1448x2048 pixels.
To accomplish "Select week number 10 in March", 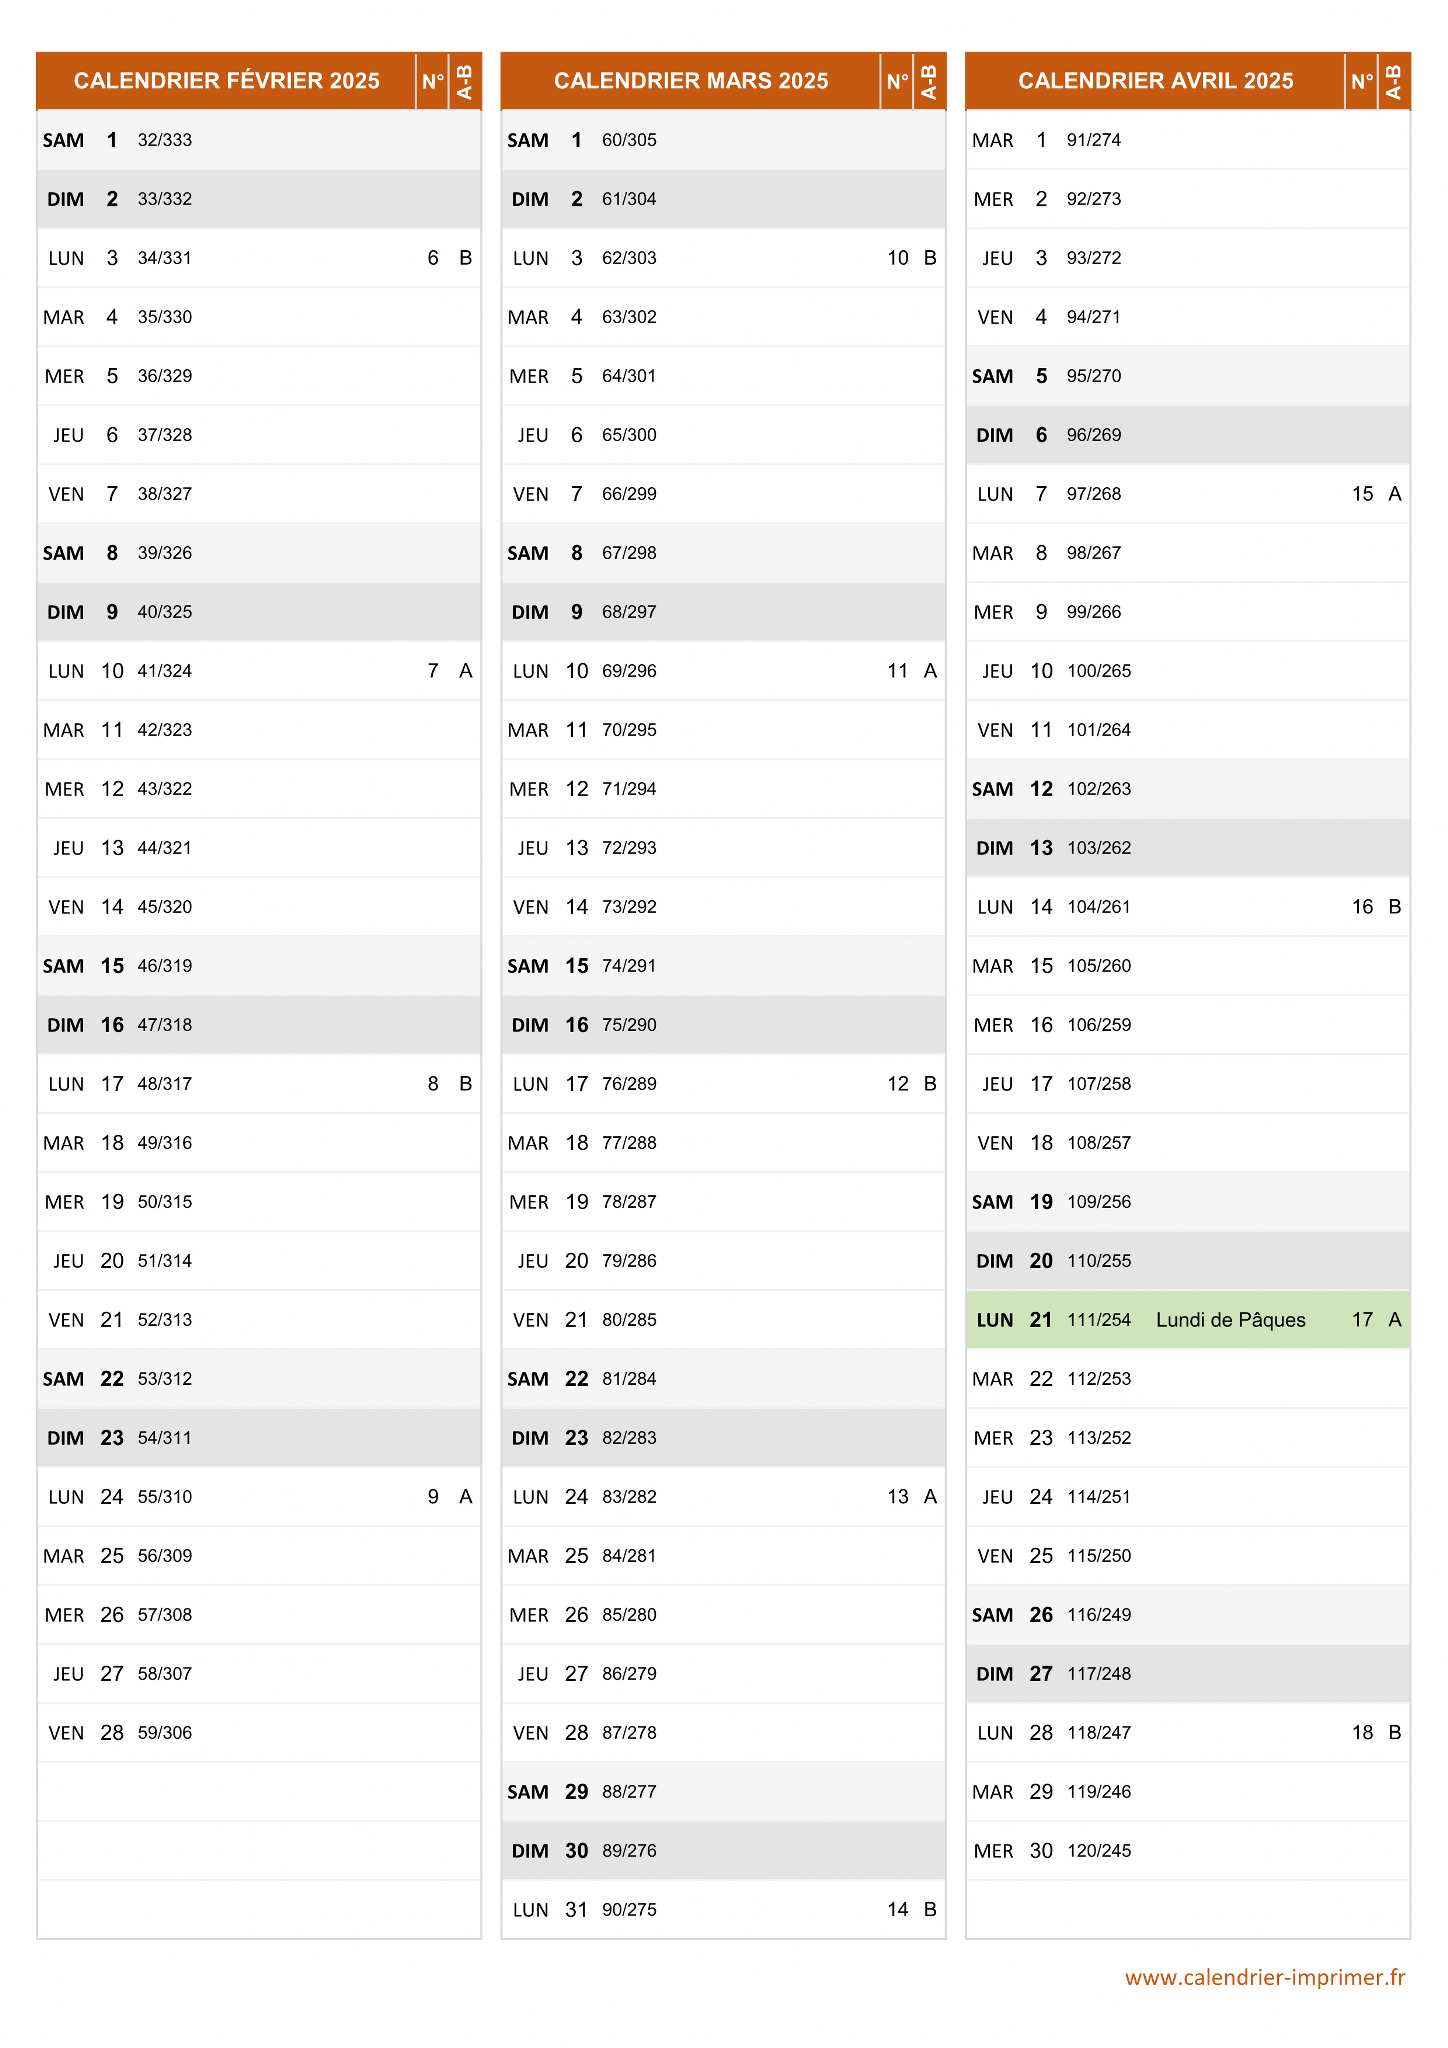I will coord(897,258).
